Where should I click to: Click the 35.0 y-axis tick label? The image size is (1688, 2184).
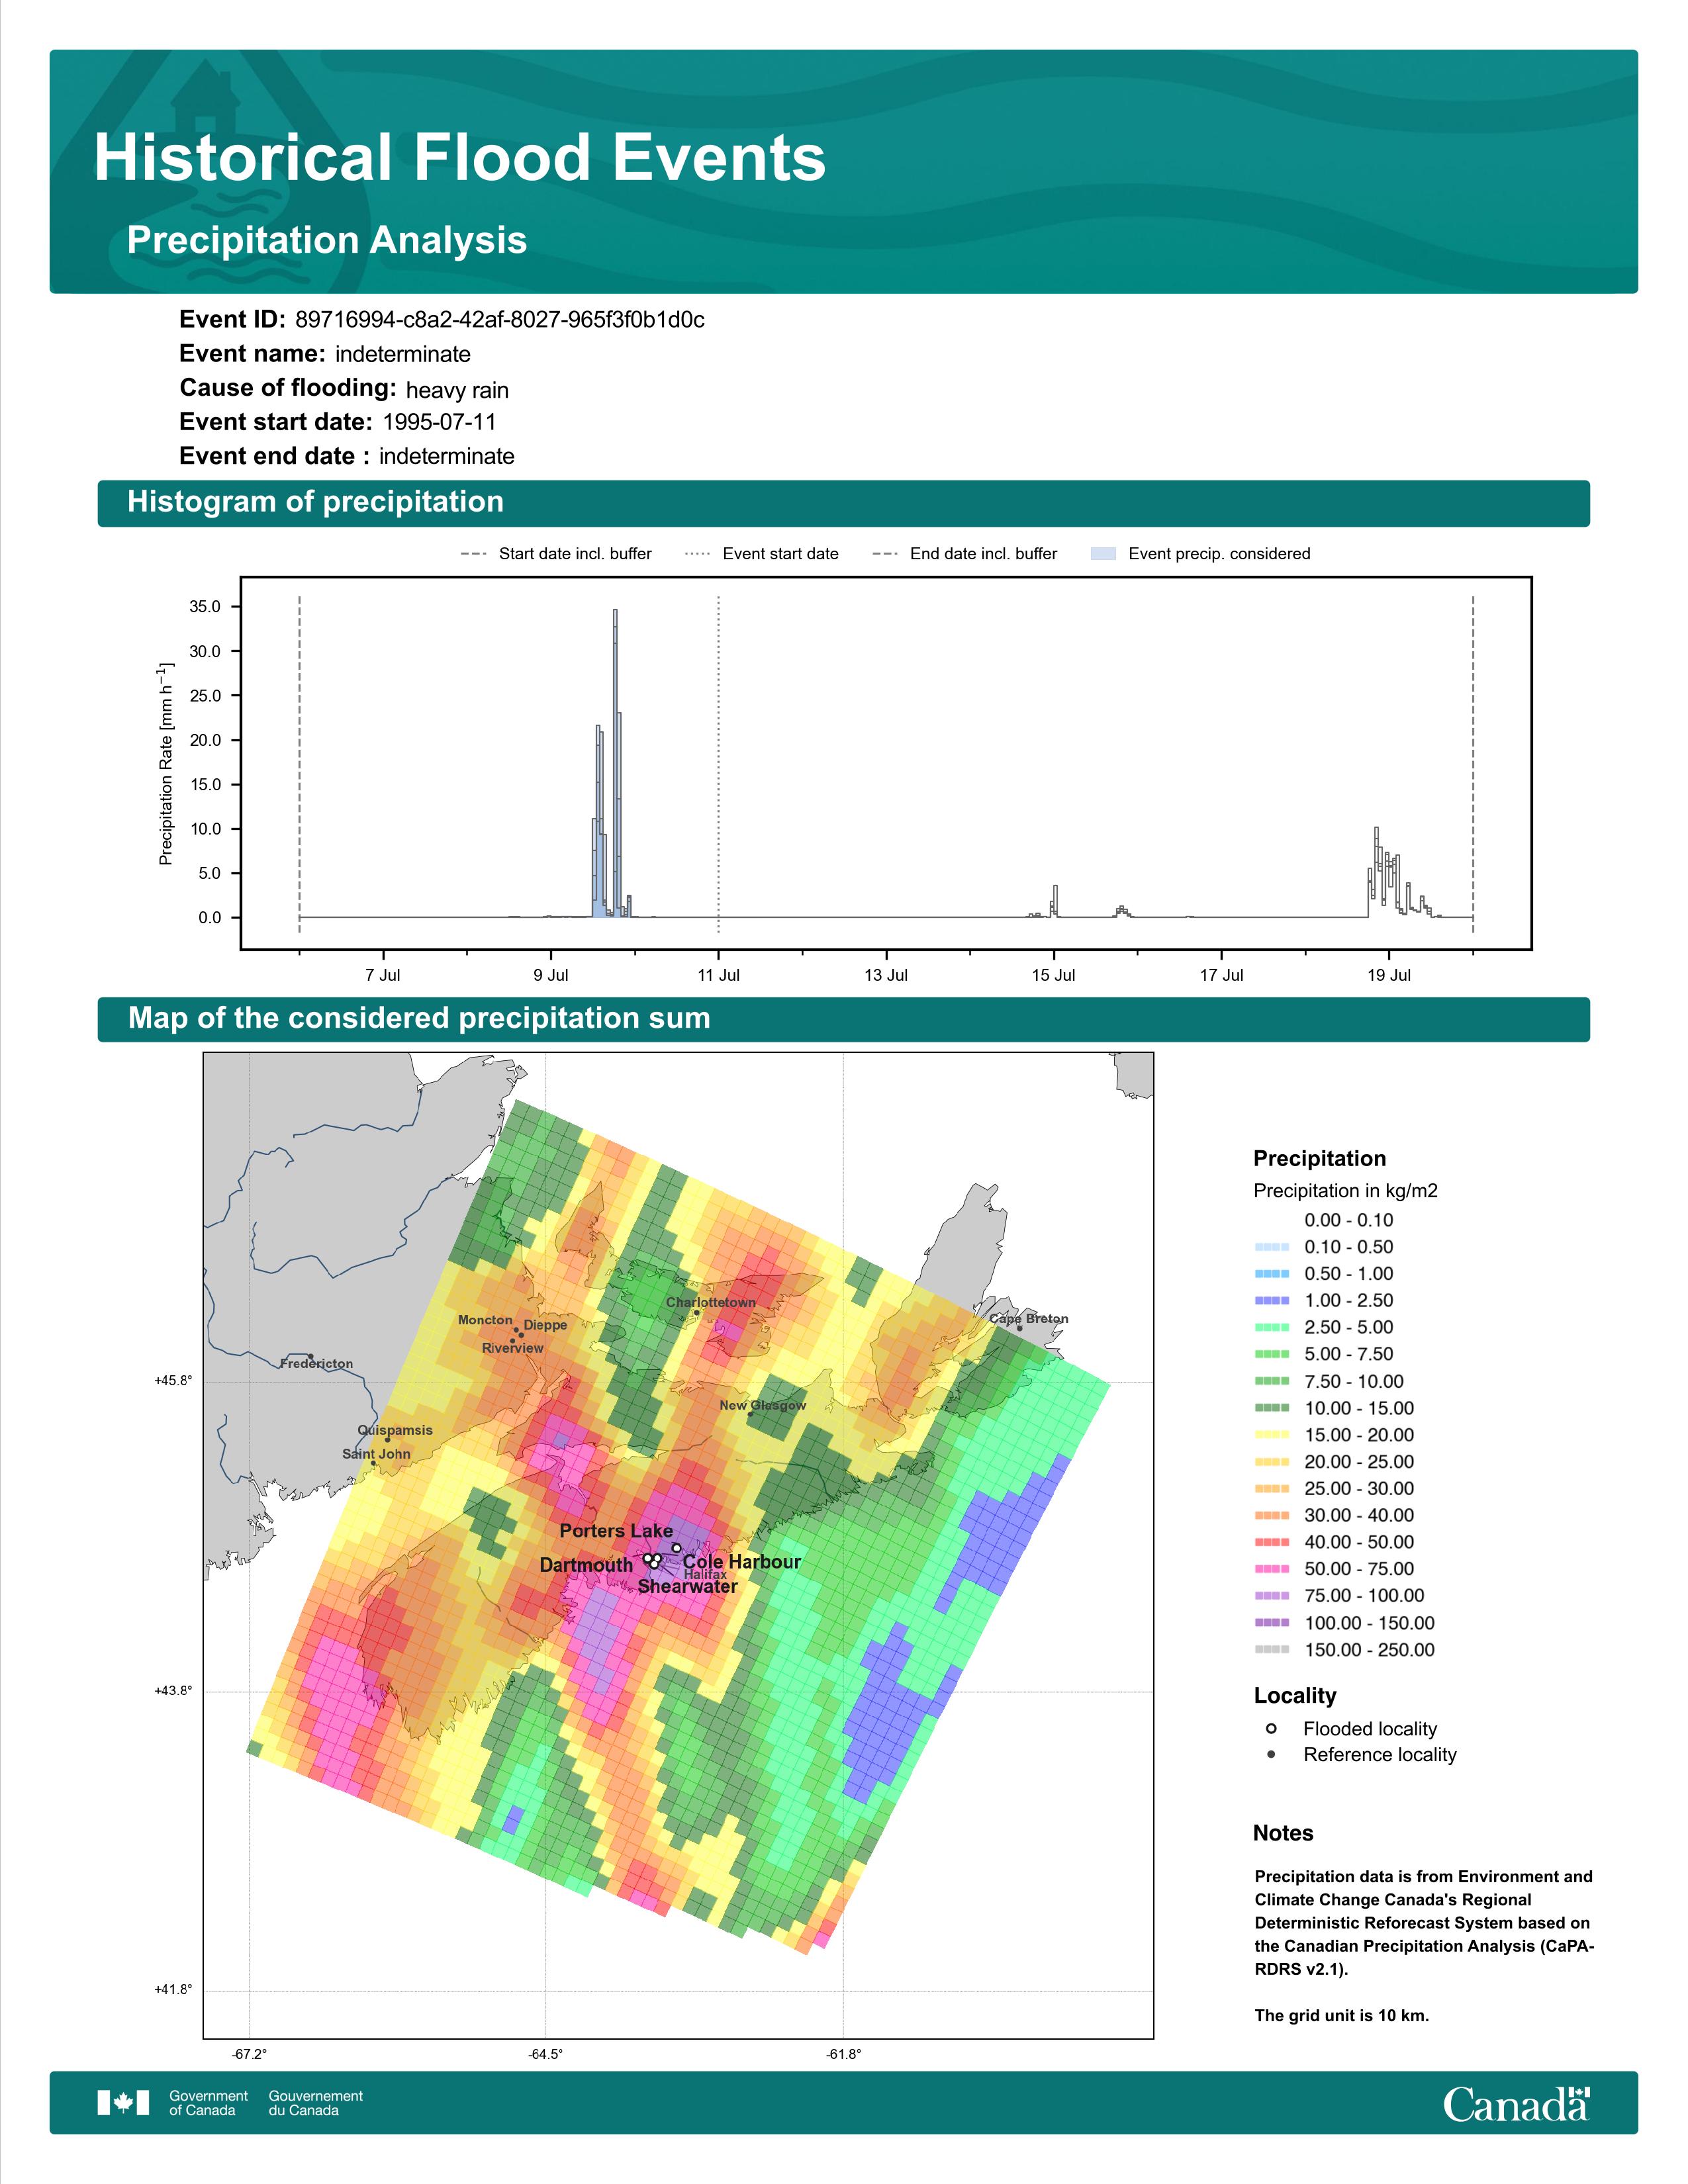pos(205,607)
